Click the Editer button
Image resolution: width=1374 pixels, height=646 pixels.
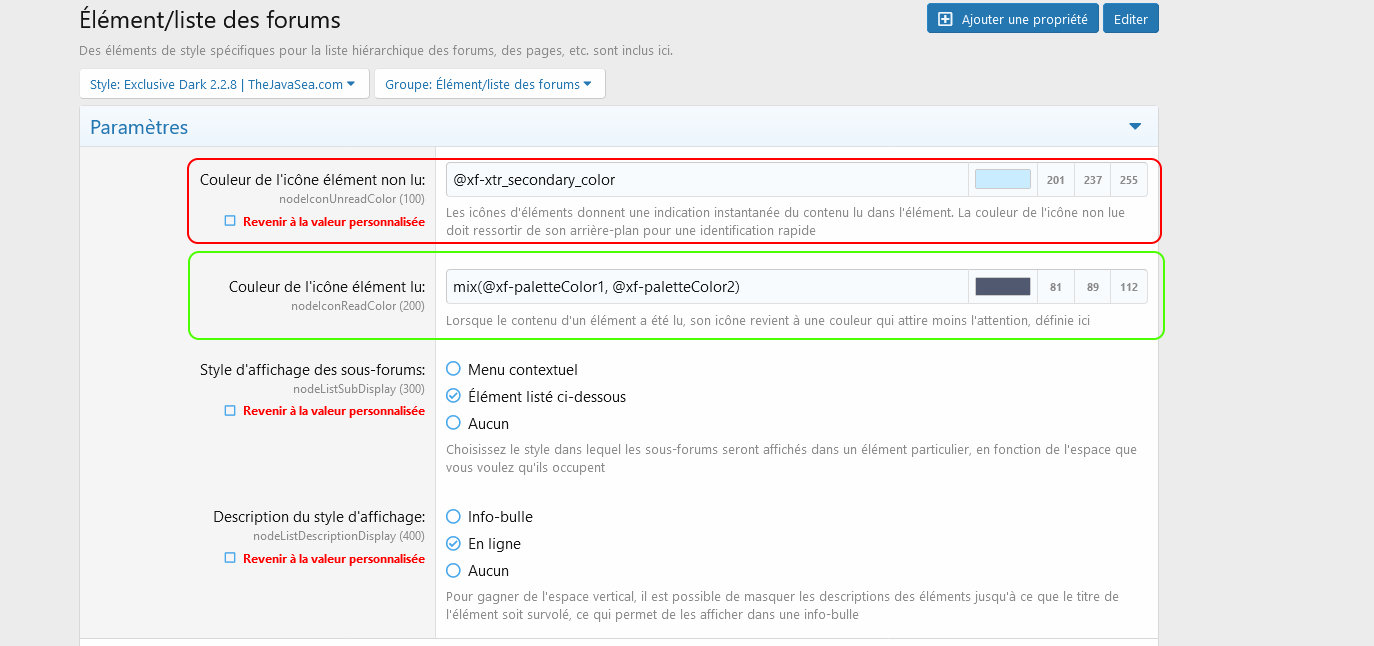[1130, 19]
